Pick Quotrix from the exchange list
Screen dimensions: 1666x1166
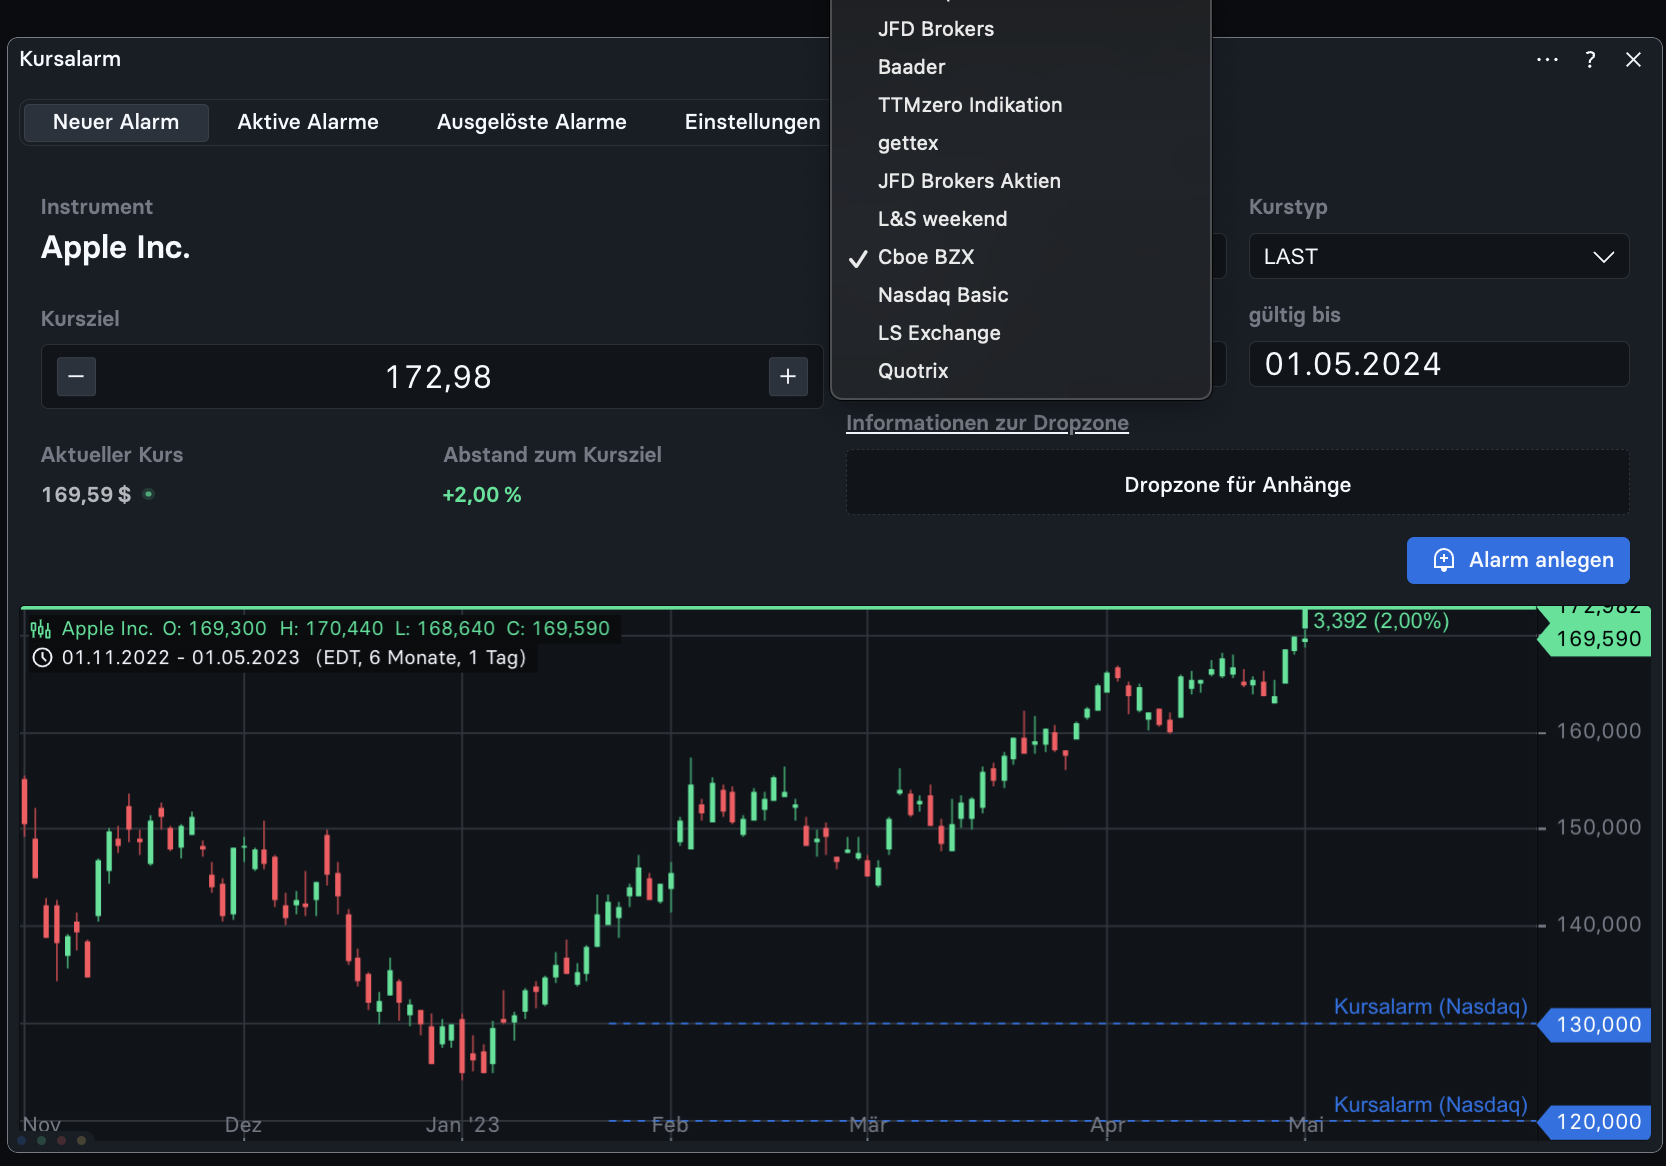coord(1021,371)
